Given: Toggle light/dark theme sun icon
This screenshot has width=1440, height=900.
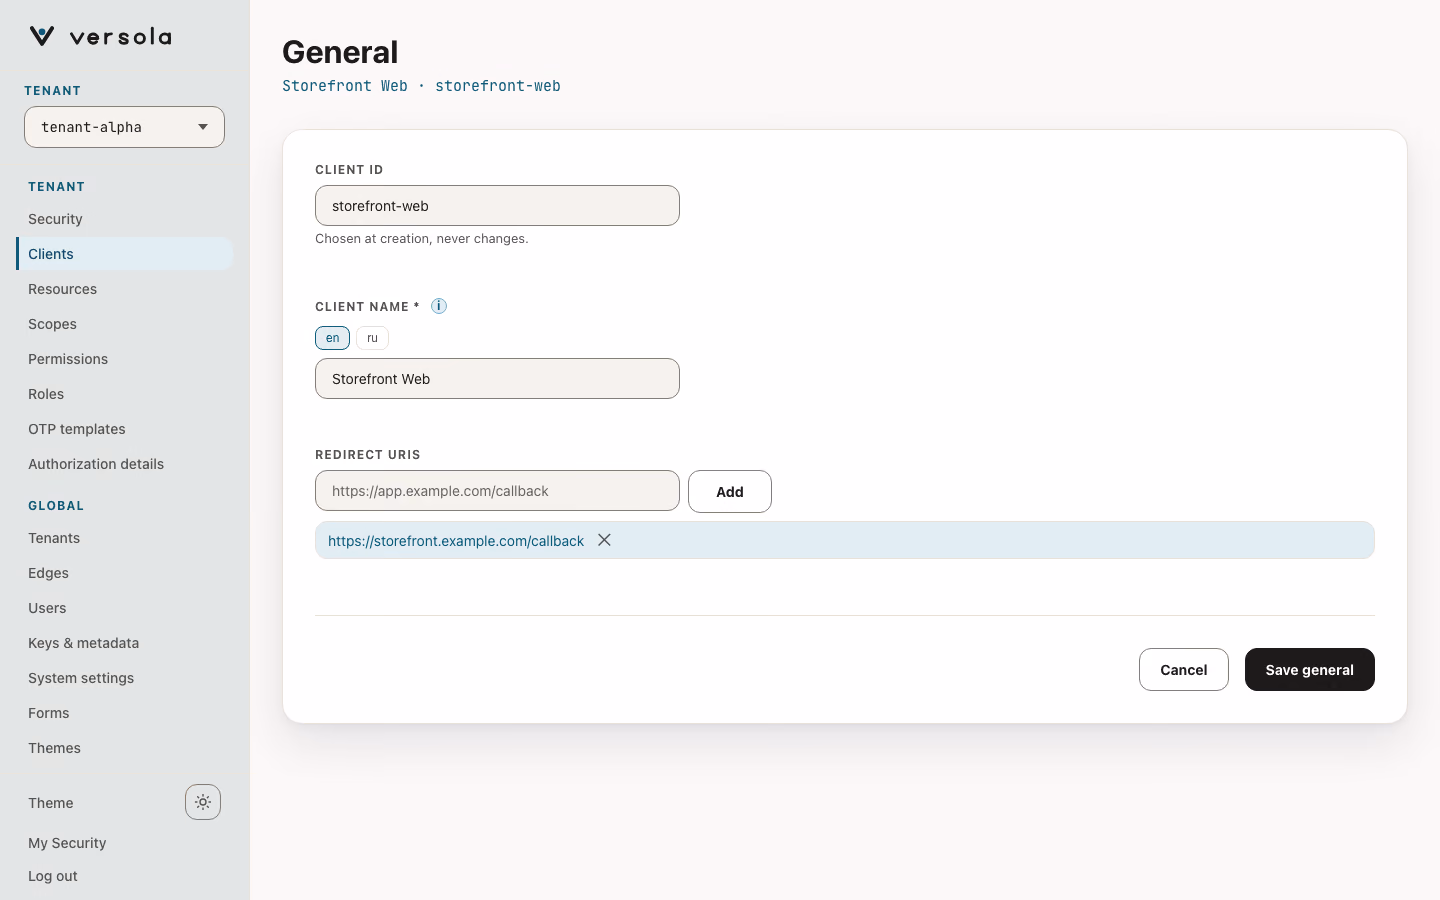Looking at the screenshot, I should [x=203, y=802].
